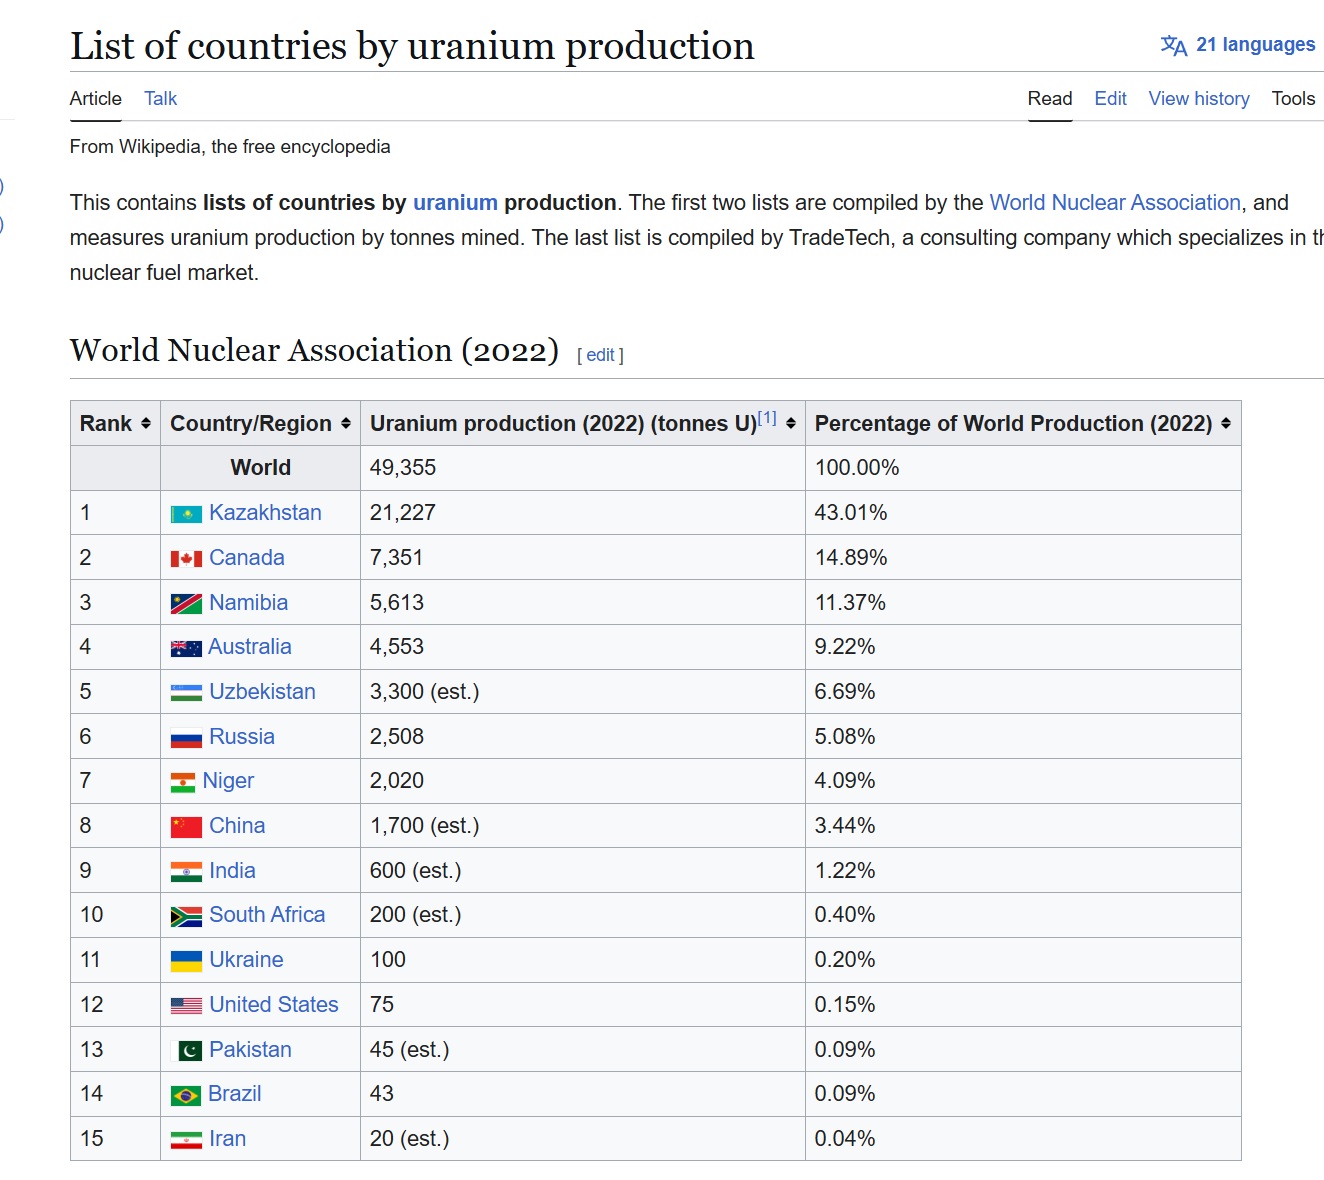The image size is (1324, 1180).
Task: Click the India flag icon
Action: click(186, 872)
